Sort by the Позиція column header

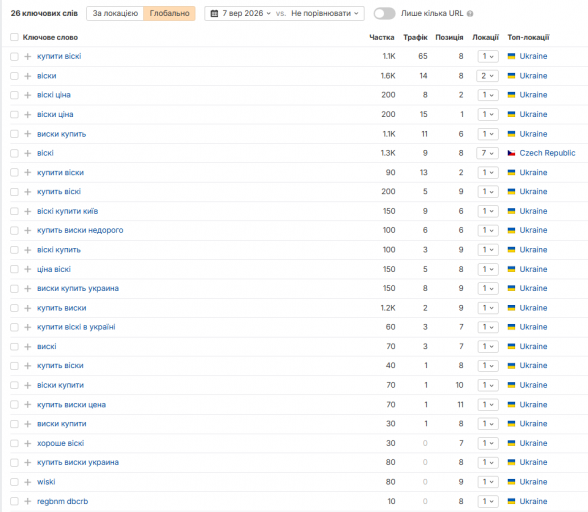[x=449, y=37]
